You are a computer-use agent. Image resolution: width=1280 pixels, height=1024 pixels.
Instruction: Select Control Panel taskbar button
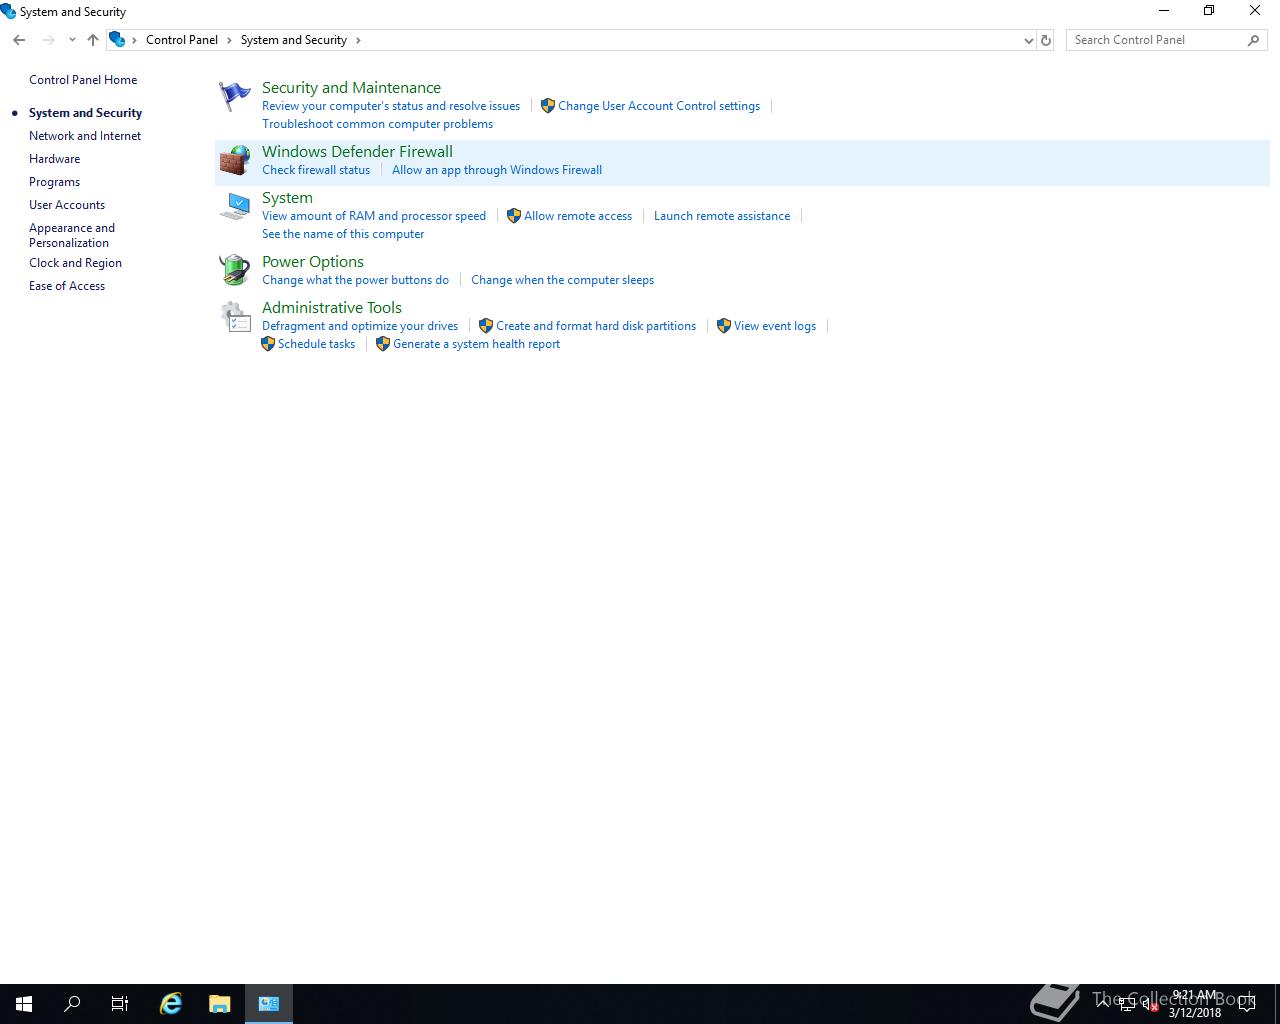[x=269, y=1004]
